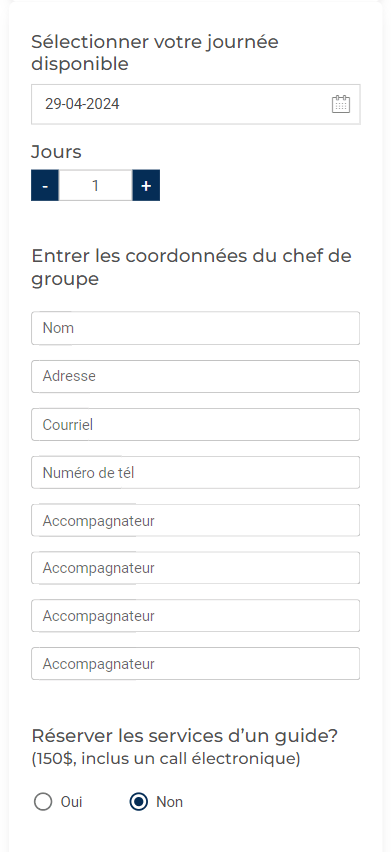Click the '150$, inclus un call électronique' note

tap(166, 759)
